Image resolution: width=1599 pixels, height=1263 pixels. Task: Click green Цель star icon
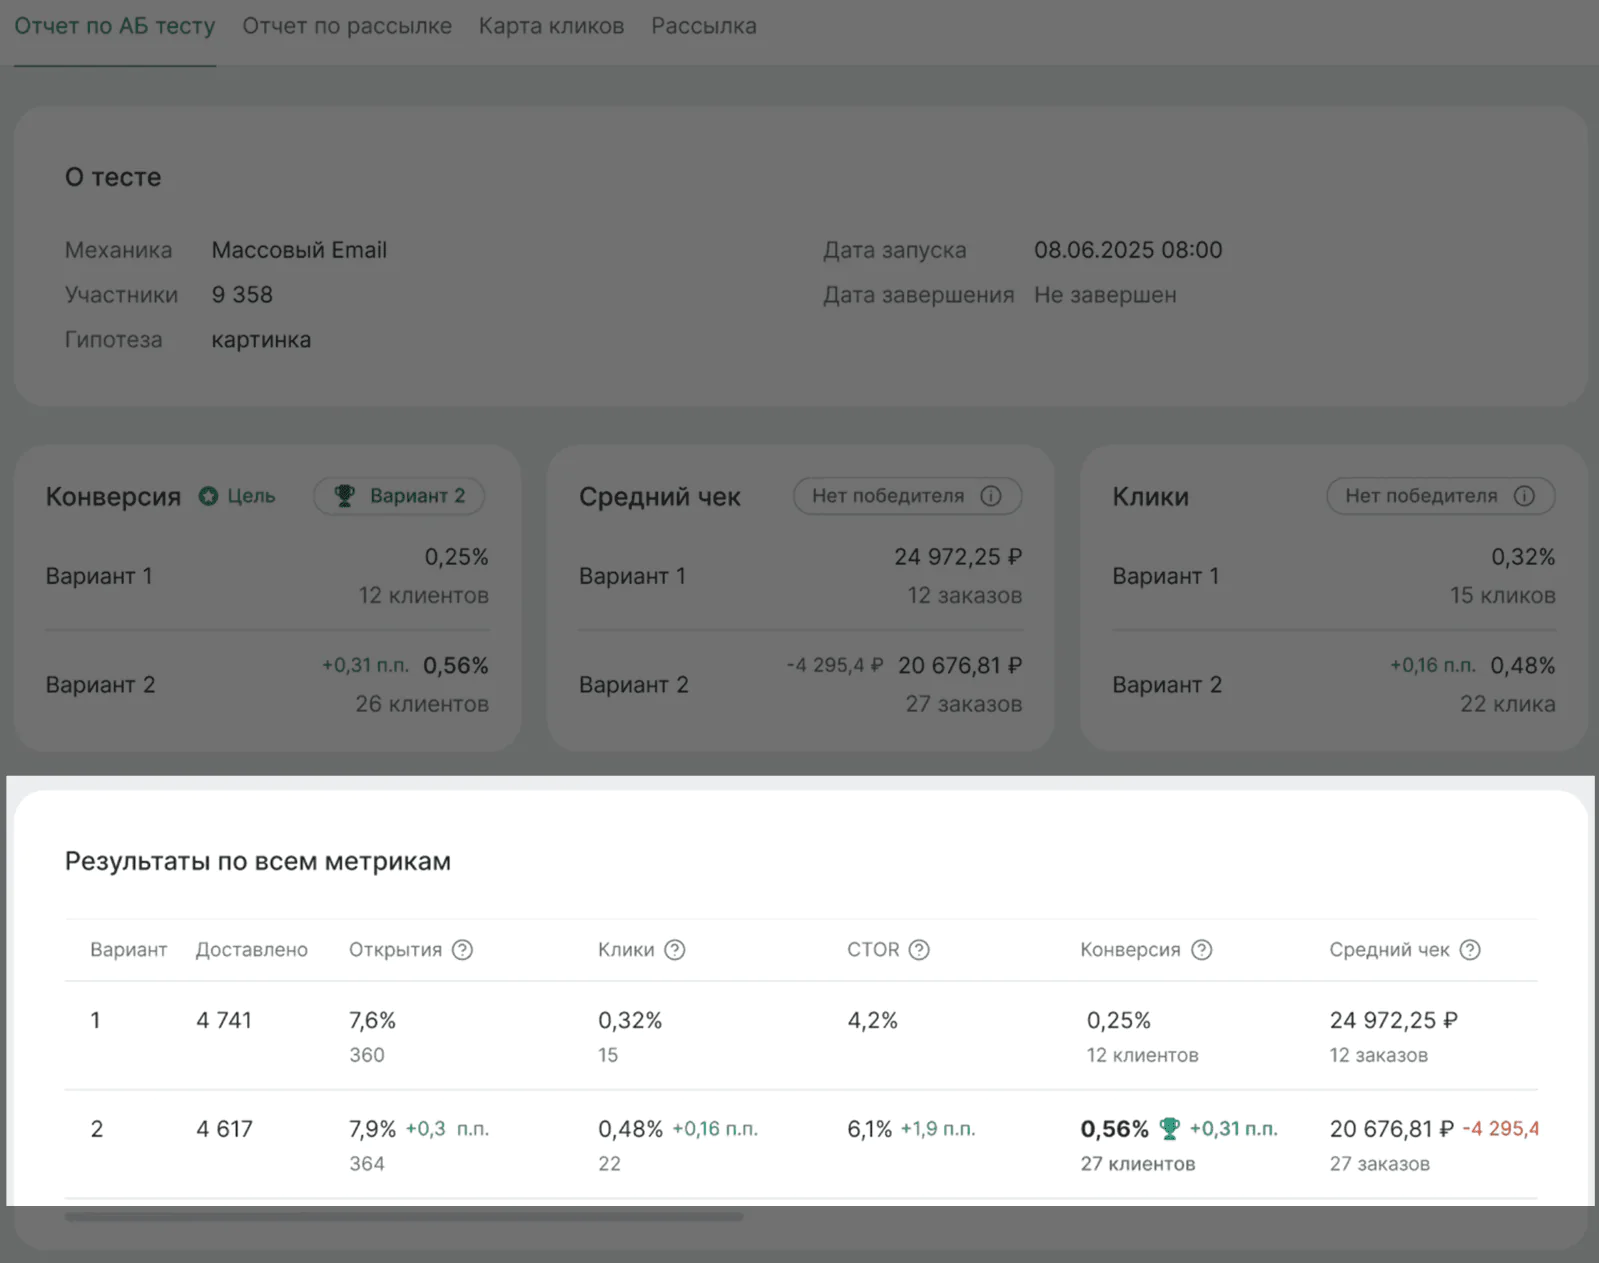(208, 496)
